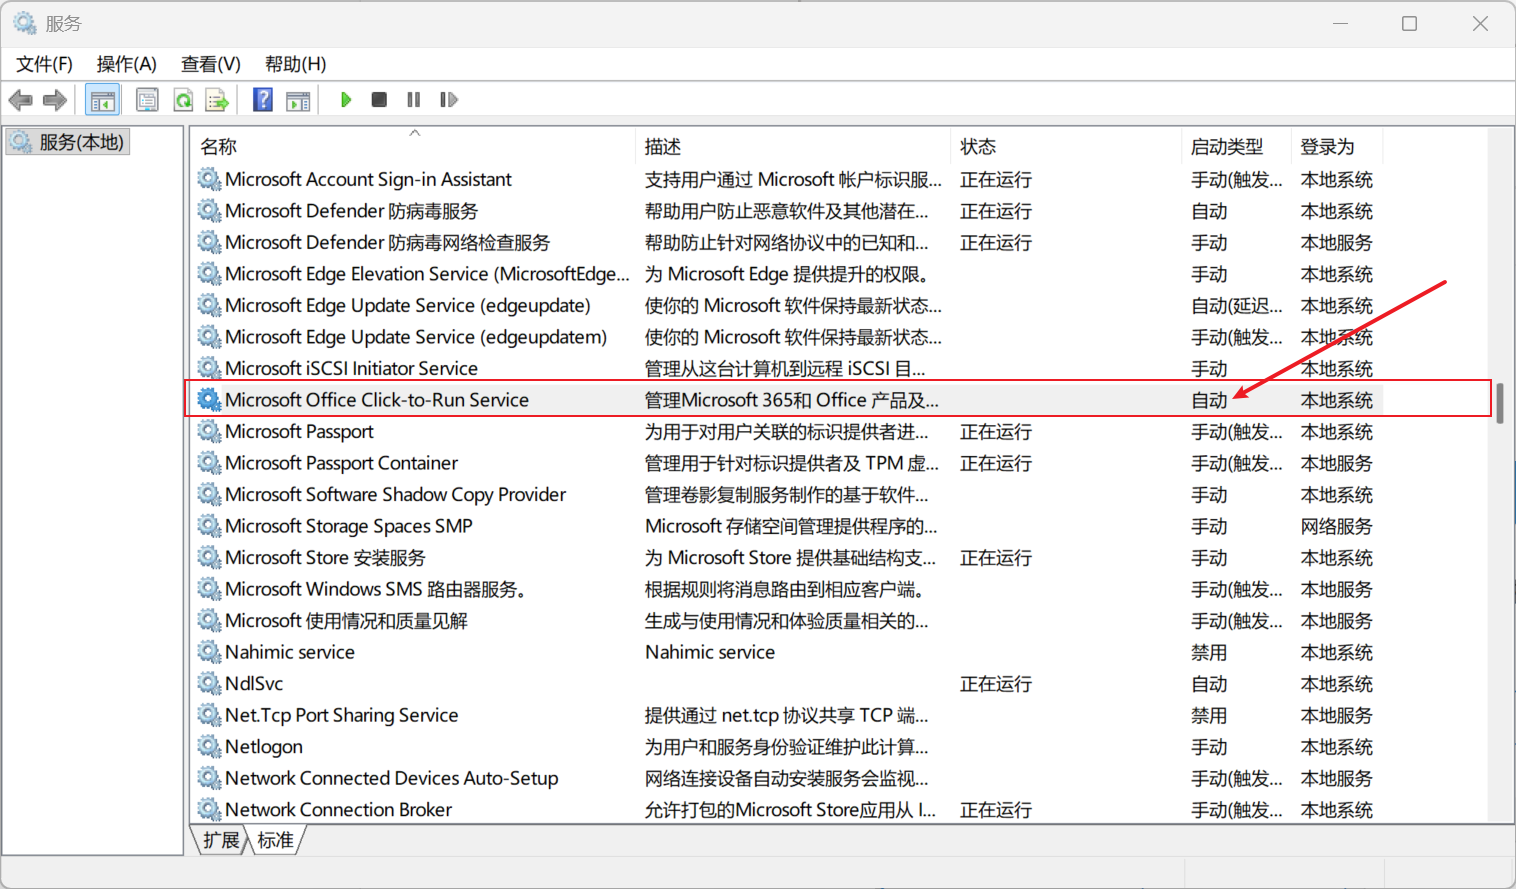Go back with the left arrow toolbar icon
The width and height of the screenshot is (1516, 889).
point(21,100)
